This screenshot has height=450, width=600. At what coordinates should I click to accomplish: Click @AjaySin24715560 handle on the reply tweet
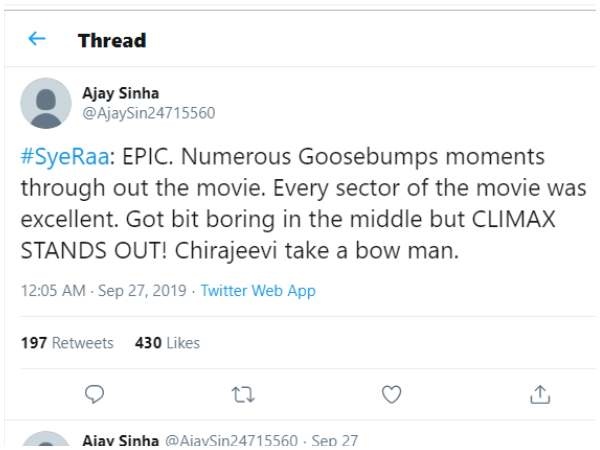click(231, 440)
